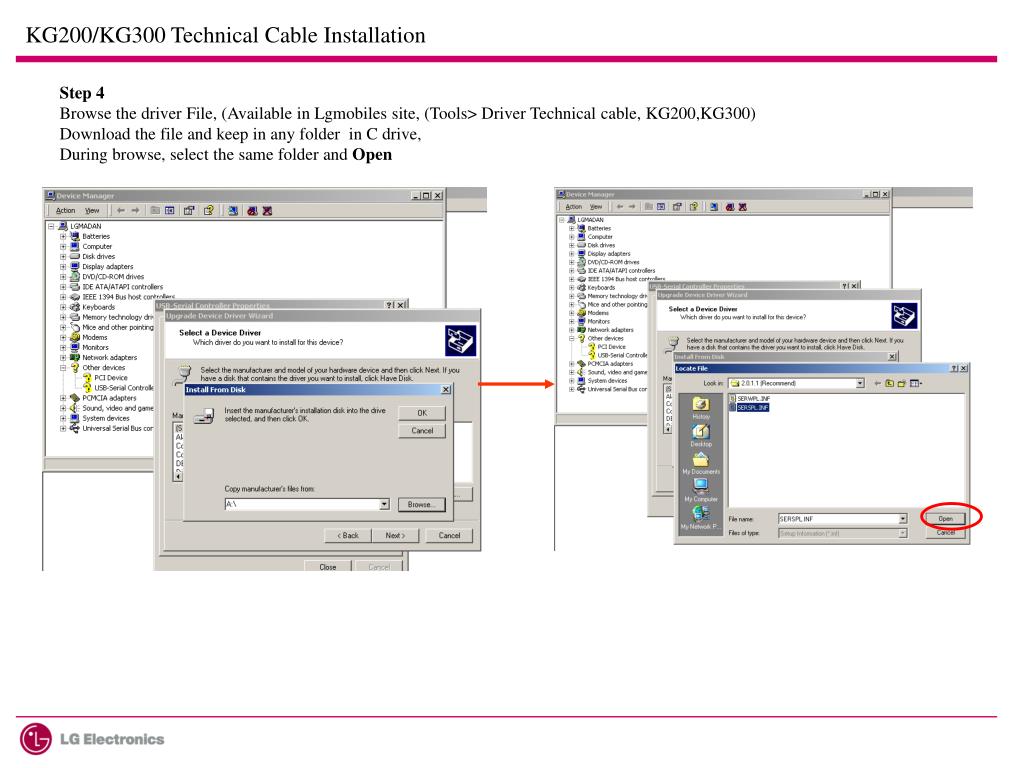Open Action menu in left Device Manager

[65, 210]
